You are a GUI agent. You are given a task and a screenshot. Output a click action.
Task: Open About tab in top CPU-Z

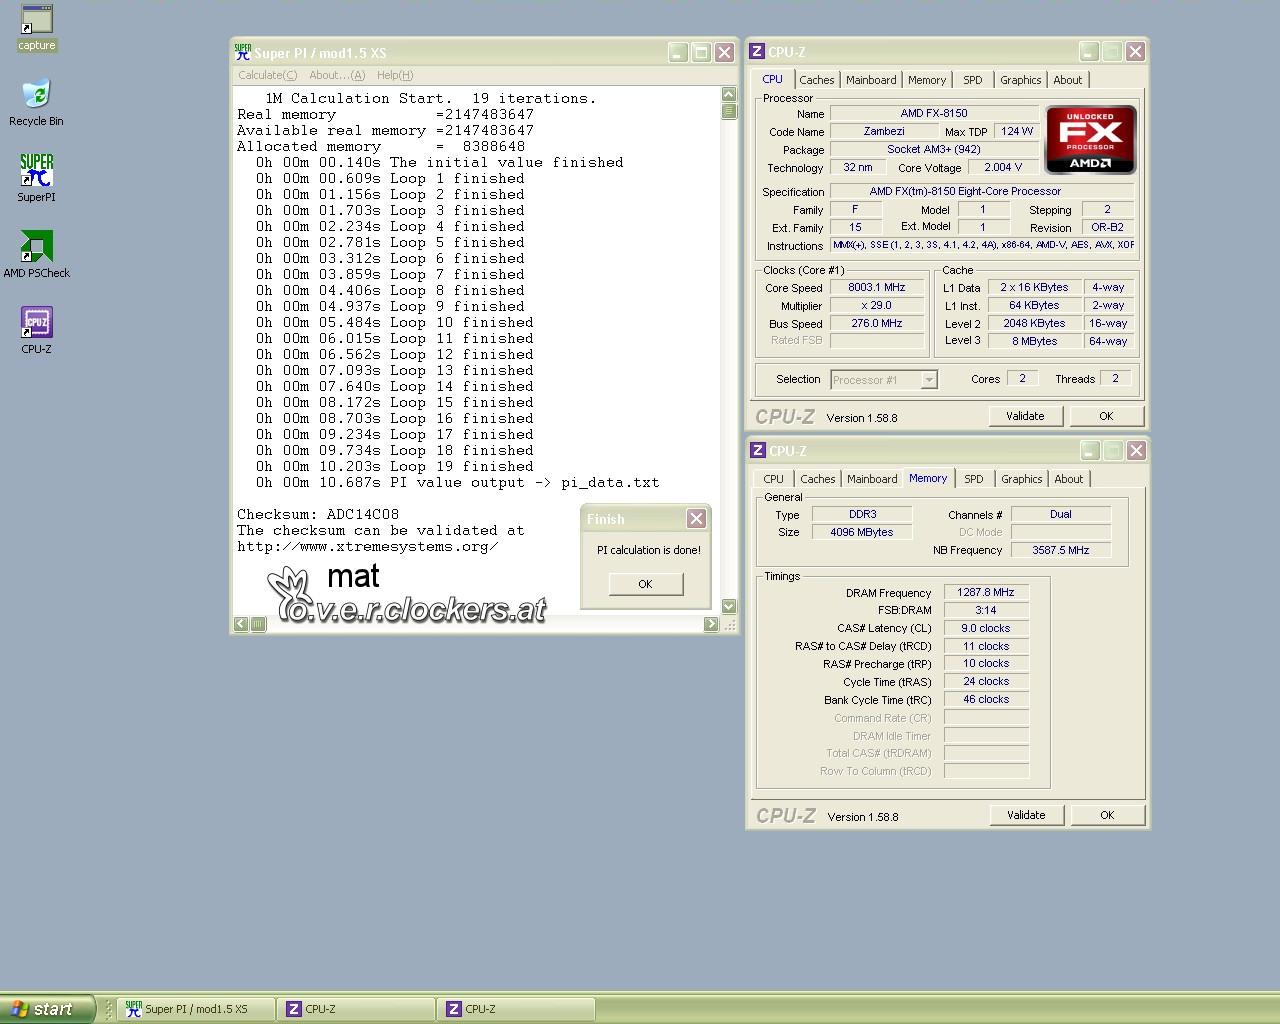click(1068, 80)
